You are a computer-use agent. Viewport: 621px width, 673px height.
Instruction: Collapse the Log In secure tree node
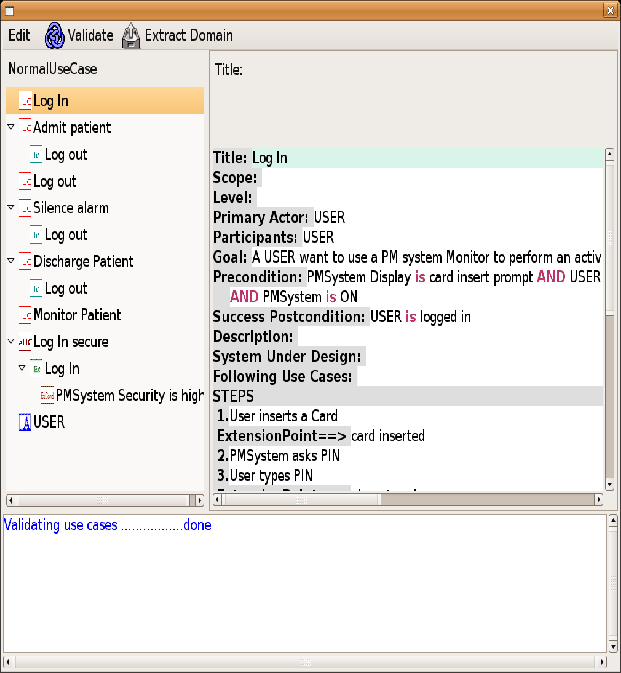[11, 341]
